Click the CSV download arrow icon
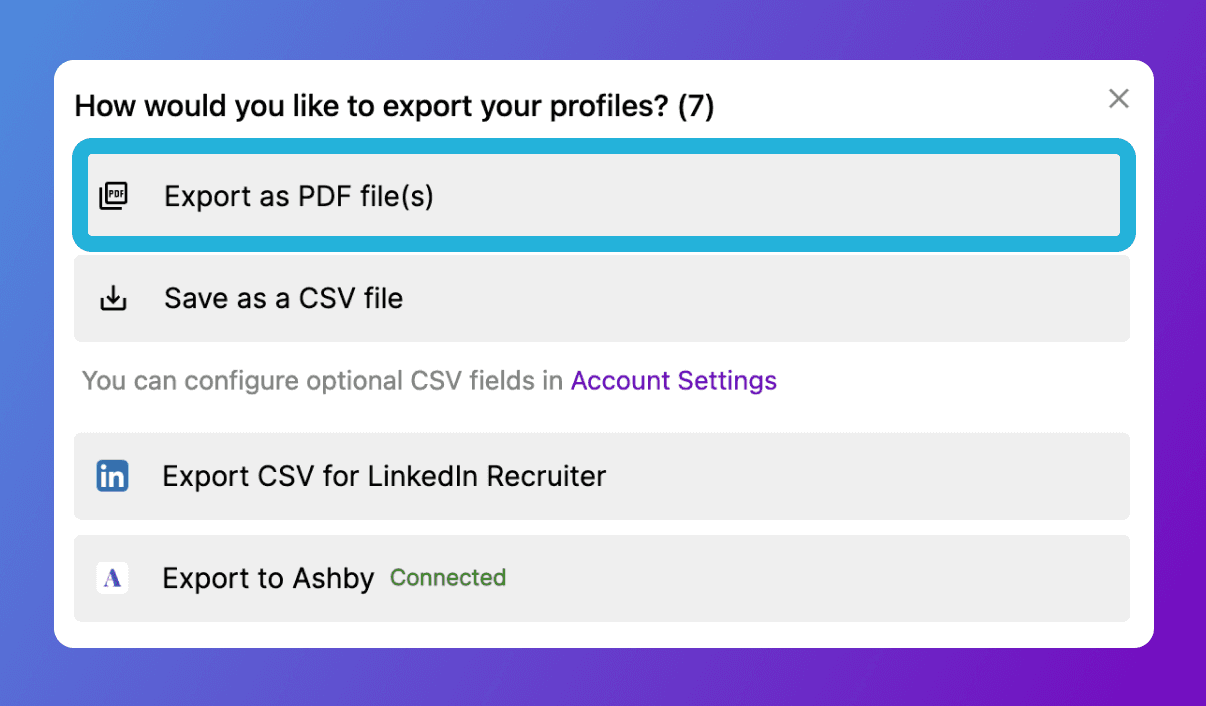Screen dimensions: 1206x706 [114, 298]
